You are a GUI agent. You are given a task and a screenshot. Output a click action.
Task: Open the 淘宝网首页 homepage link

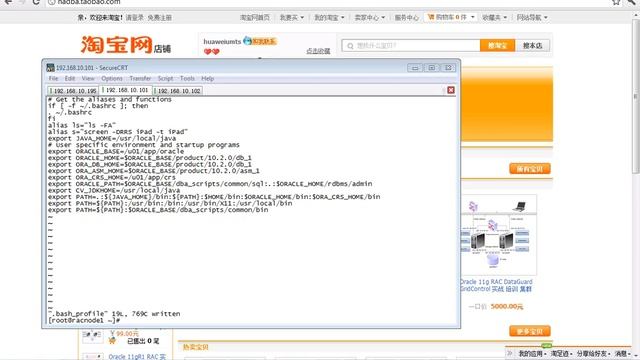(x=255, y=17)
